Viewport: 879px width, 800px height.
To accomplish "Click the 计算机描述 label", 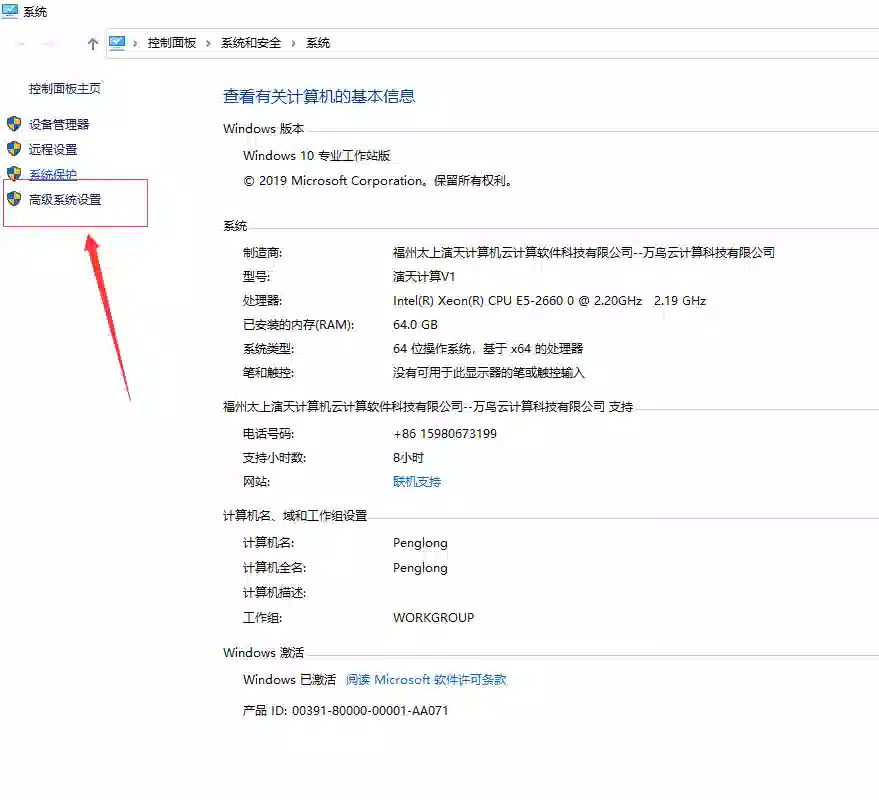I will 275,593.
